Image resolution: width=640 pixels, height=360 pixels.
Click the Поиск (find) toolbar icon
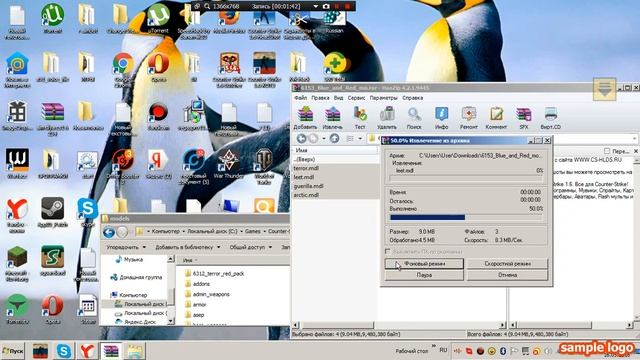pyautogui.click(x=414, y=118)
